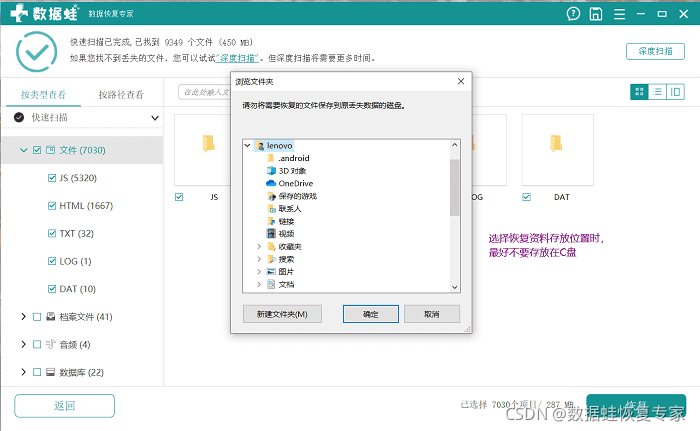This screenshot has width=700, height=431.
Task: Uncheck the LOG (1) checkbox
Action: click(x=52, y=261)
